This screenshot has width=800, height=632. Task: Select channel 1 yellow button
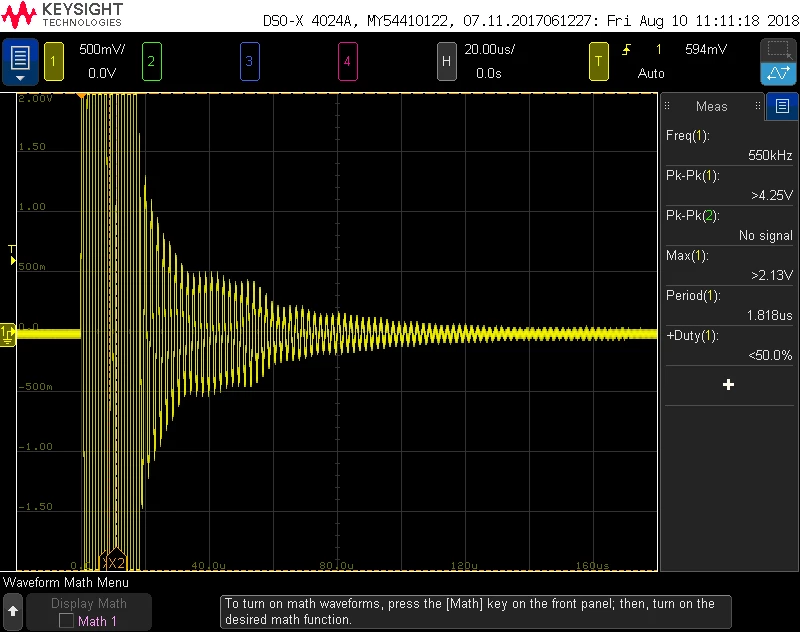(x=54, y=62)
